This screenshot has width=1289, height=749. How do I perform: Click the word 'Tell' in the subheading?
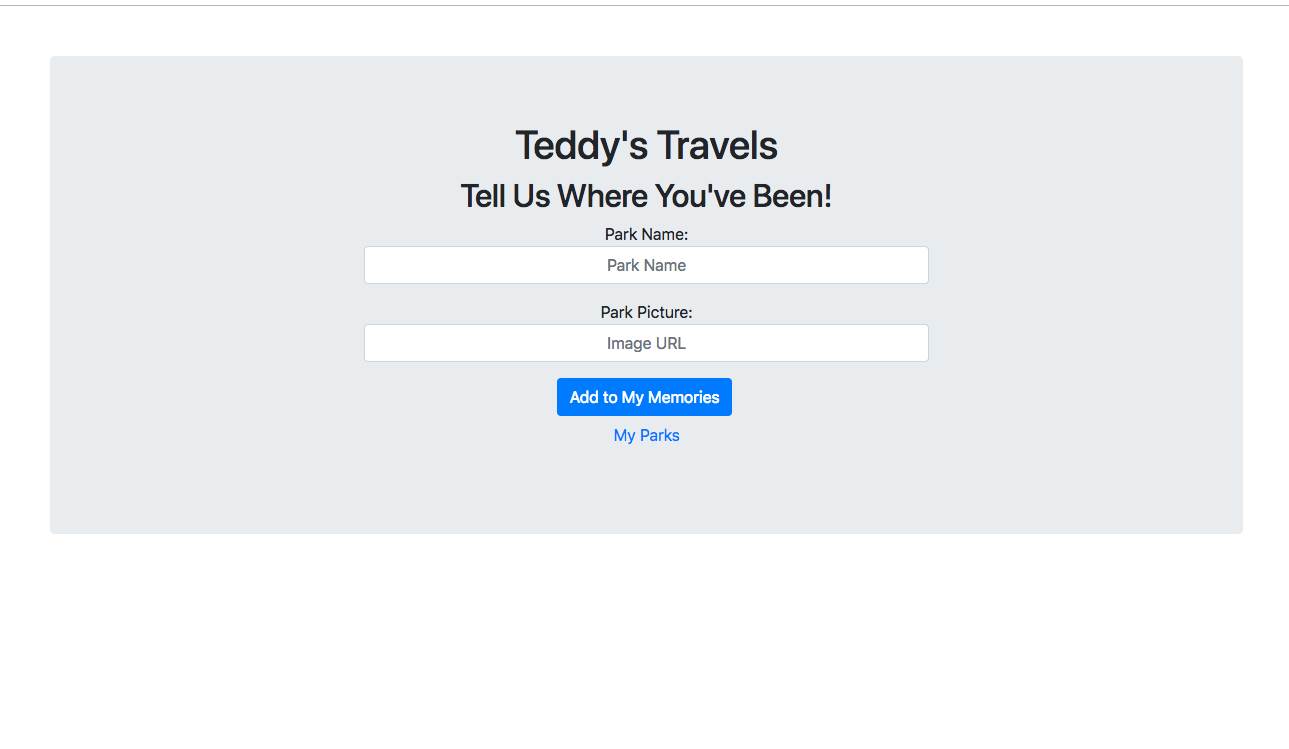pos(484,196)
